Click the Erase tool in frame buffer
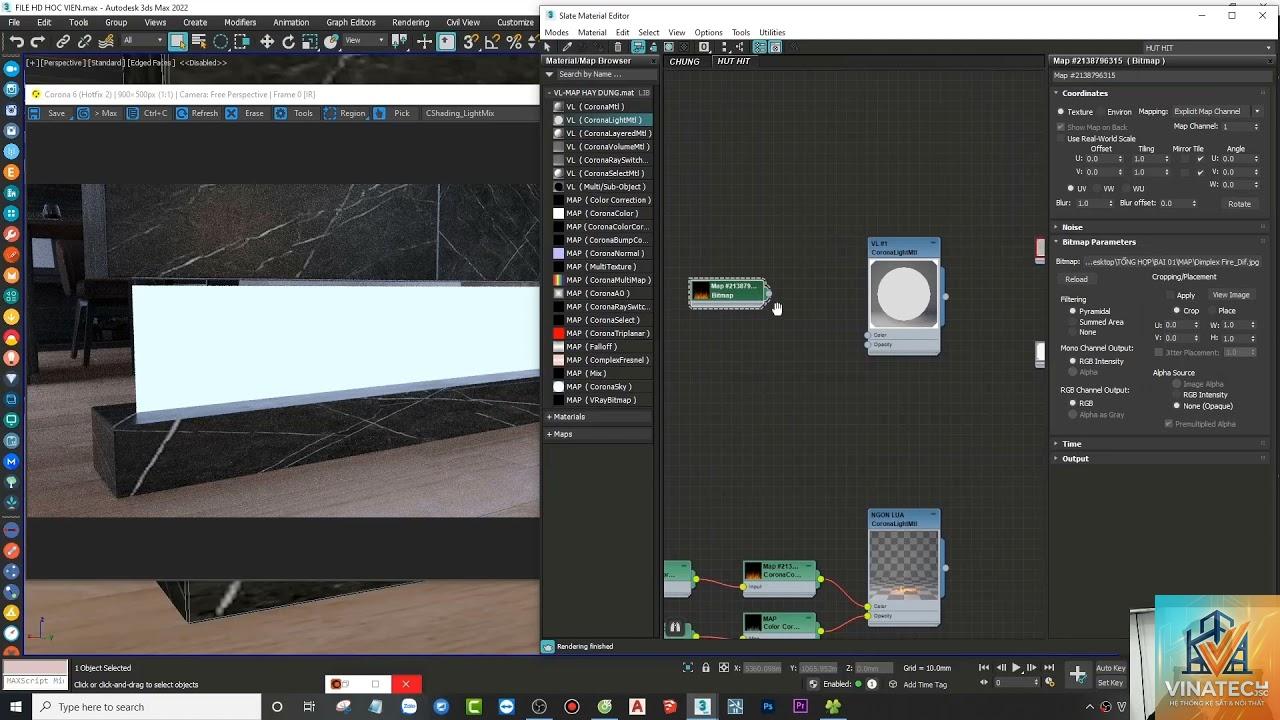The width and height of the screenshot is (1280, 720). (x=246, y=113)
